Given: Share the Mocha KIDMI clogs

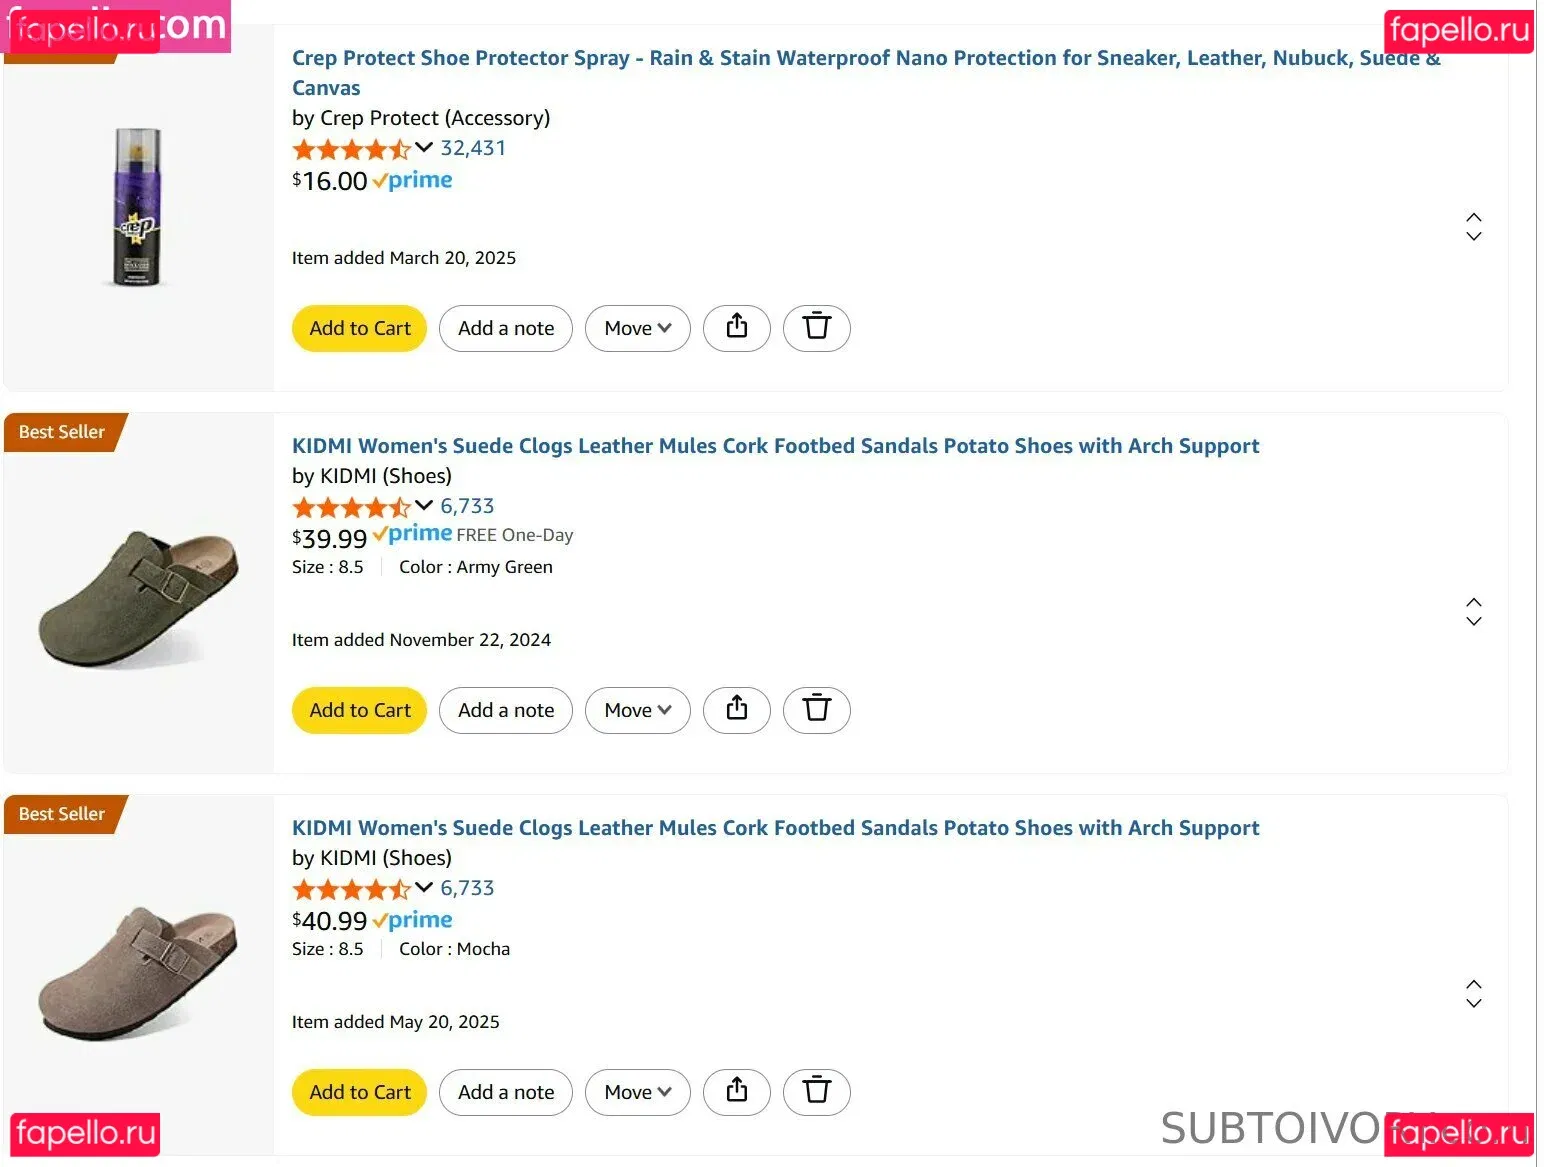Looking at the screenshot, I should tap(736, 1091).
